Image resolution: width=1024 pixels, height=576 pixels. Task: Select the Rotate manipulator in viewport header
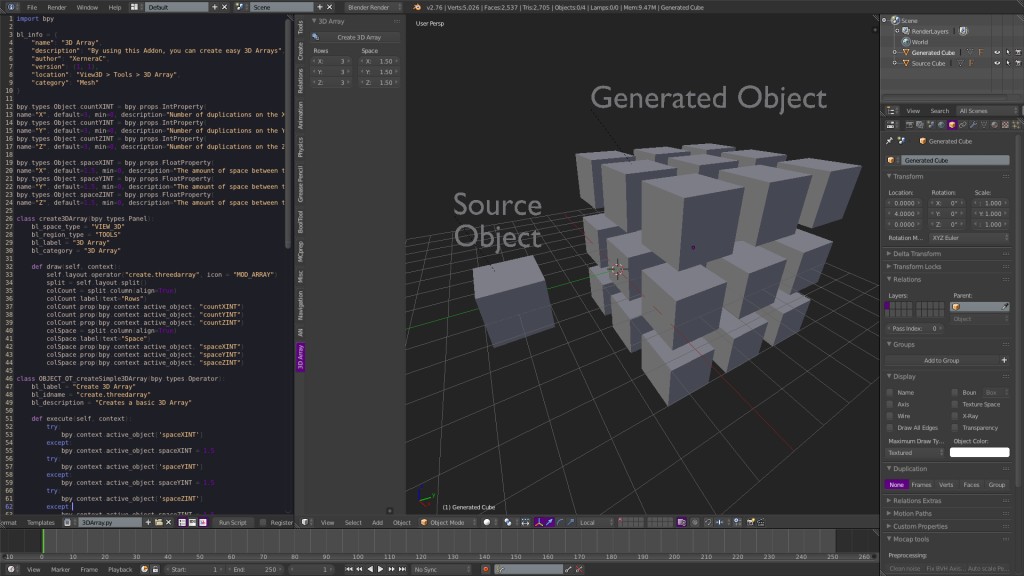point(560,521)
